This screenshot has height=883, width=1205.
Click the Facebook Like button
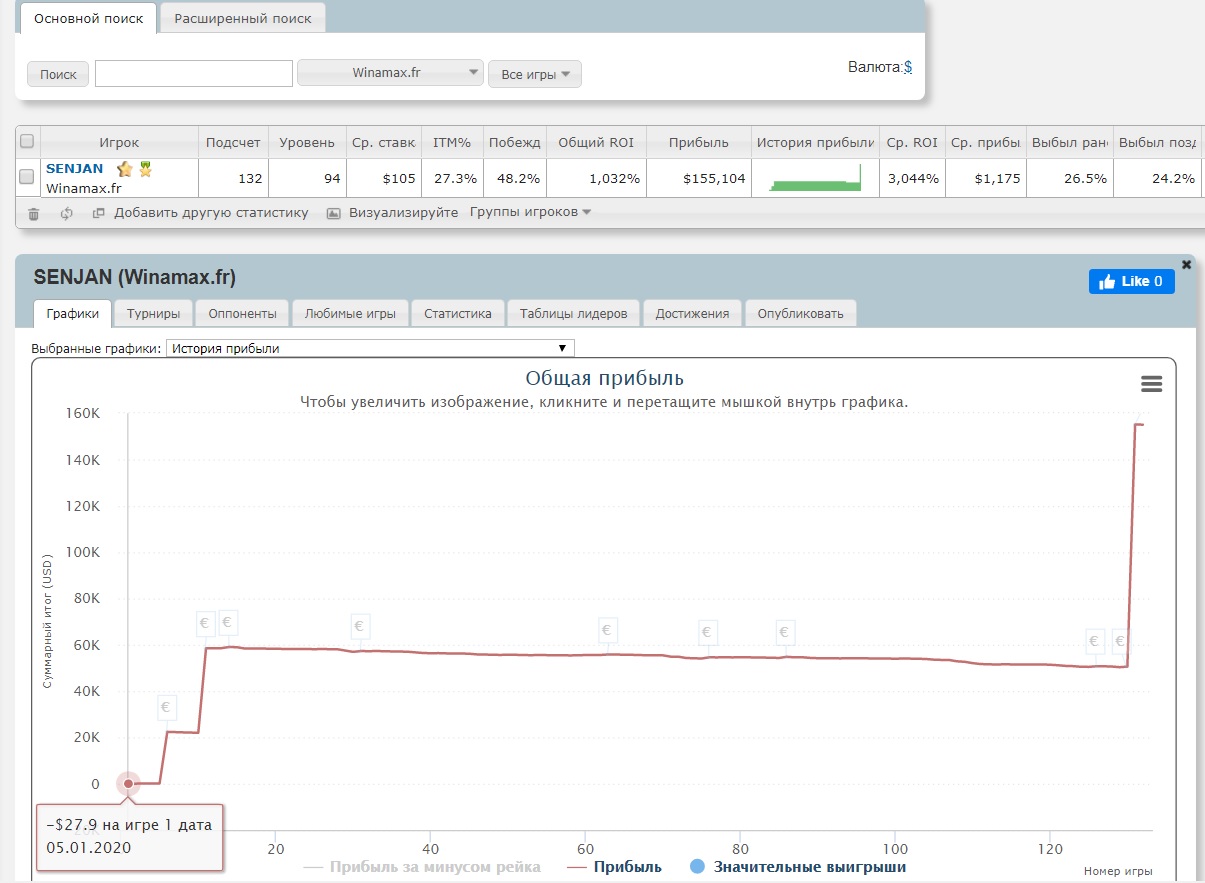pos(1131,282)
